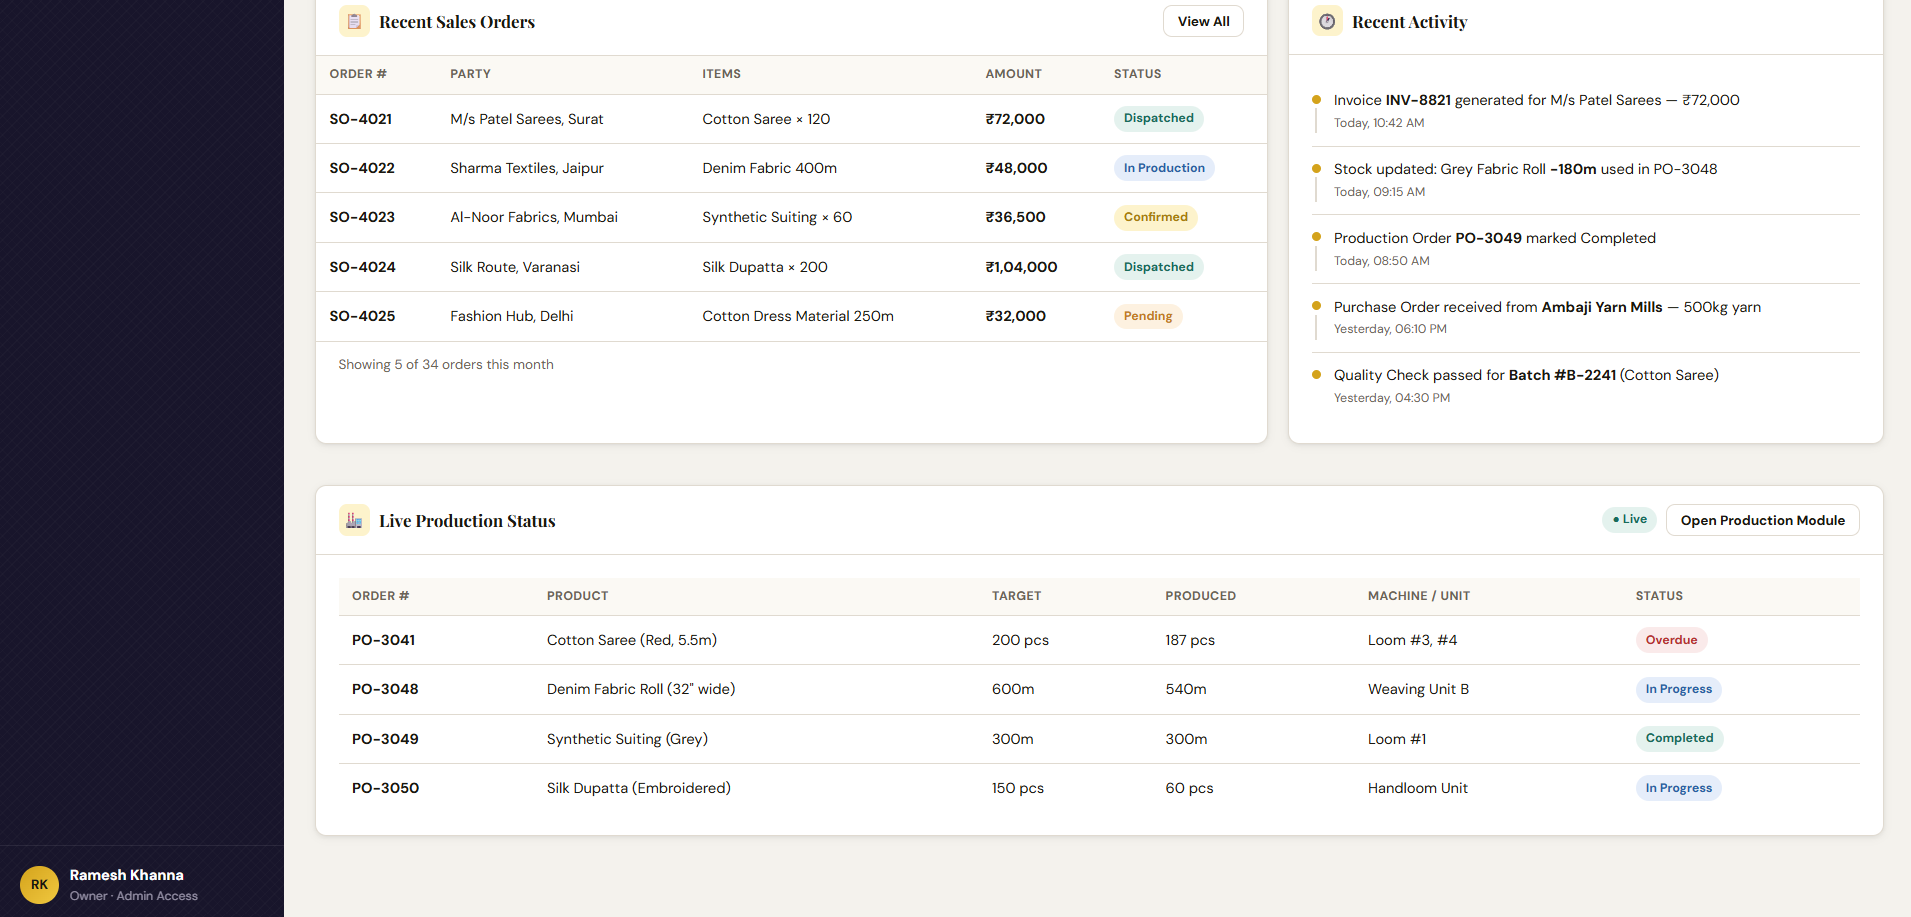Open sales order SO-4022
This screenshot has height=917, width=1911.
pos(362,168)
